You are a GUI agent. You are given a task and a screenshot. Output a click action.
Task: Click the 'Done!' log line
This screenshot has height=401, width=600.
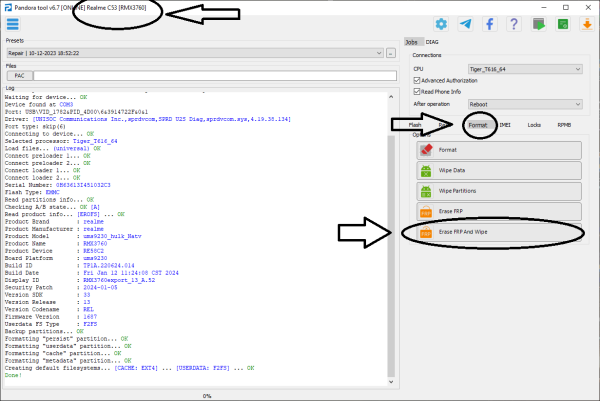point(13,375)
